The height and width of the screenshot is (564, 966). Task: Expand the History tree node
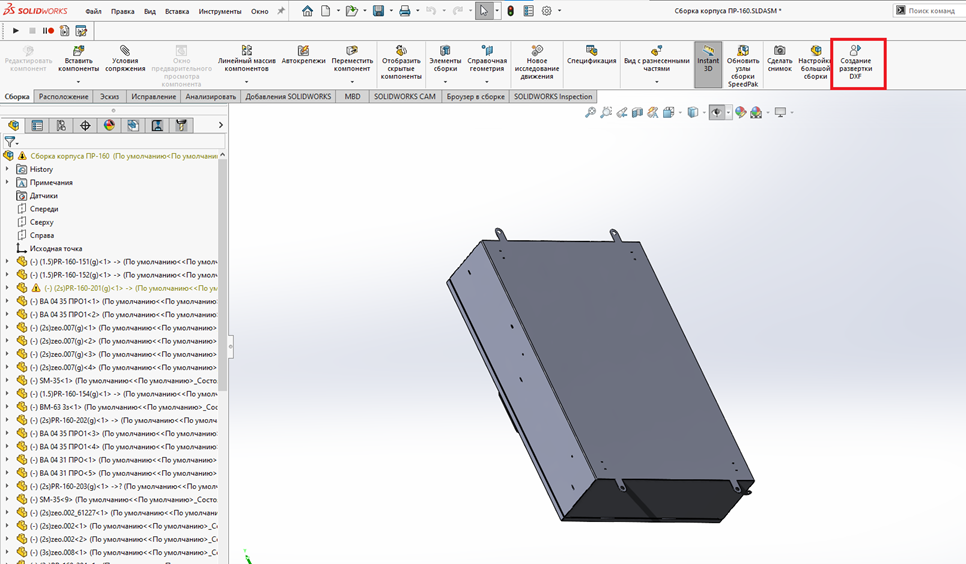pyautogui.click(x=7, y=169)
